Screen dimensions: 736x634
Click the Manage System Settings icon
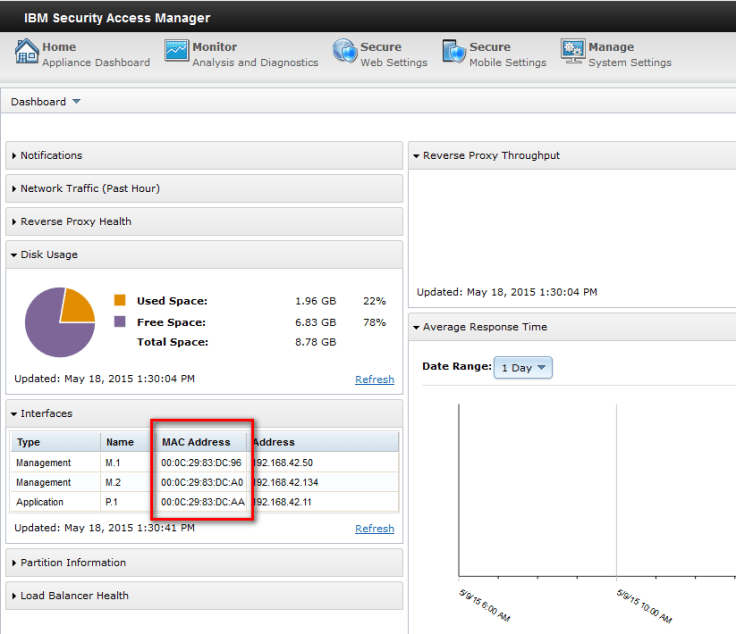coord(572,51)
